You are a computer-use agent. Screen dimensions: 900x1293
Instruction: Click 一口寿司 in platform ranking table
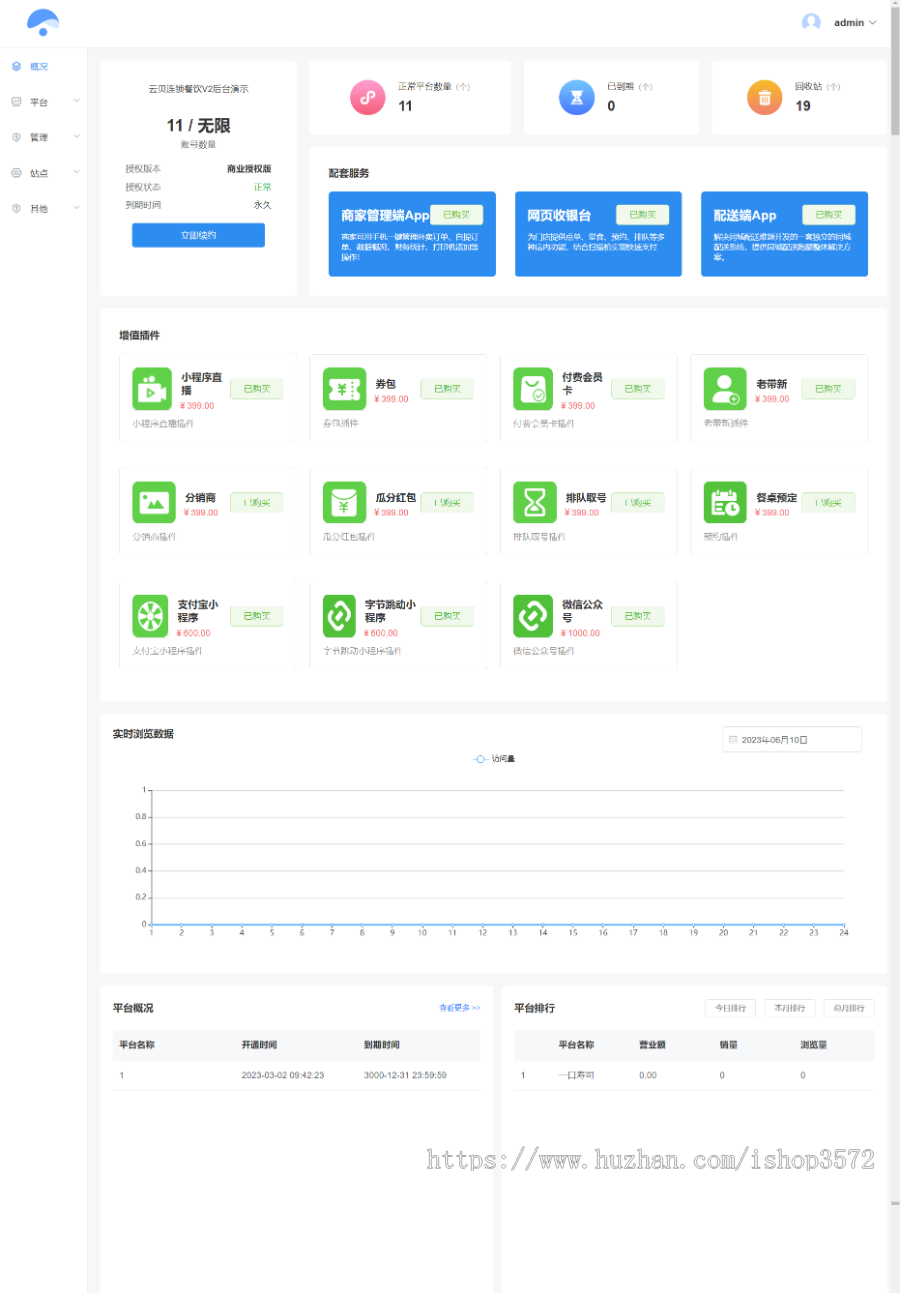coord(576,1075)
